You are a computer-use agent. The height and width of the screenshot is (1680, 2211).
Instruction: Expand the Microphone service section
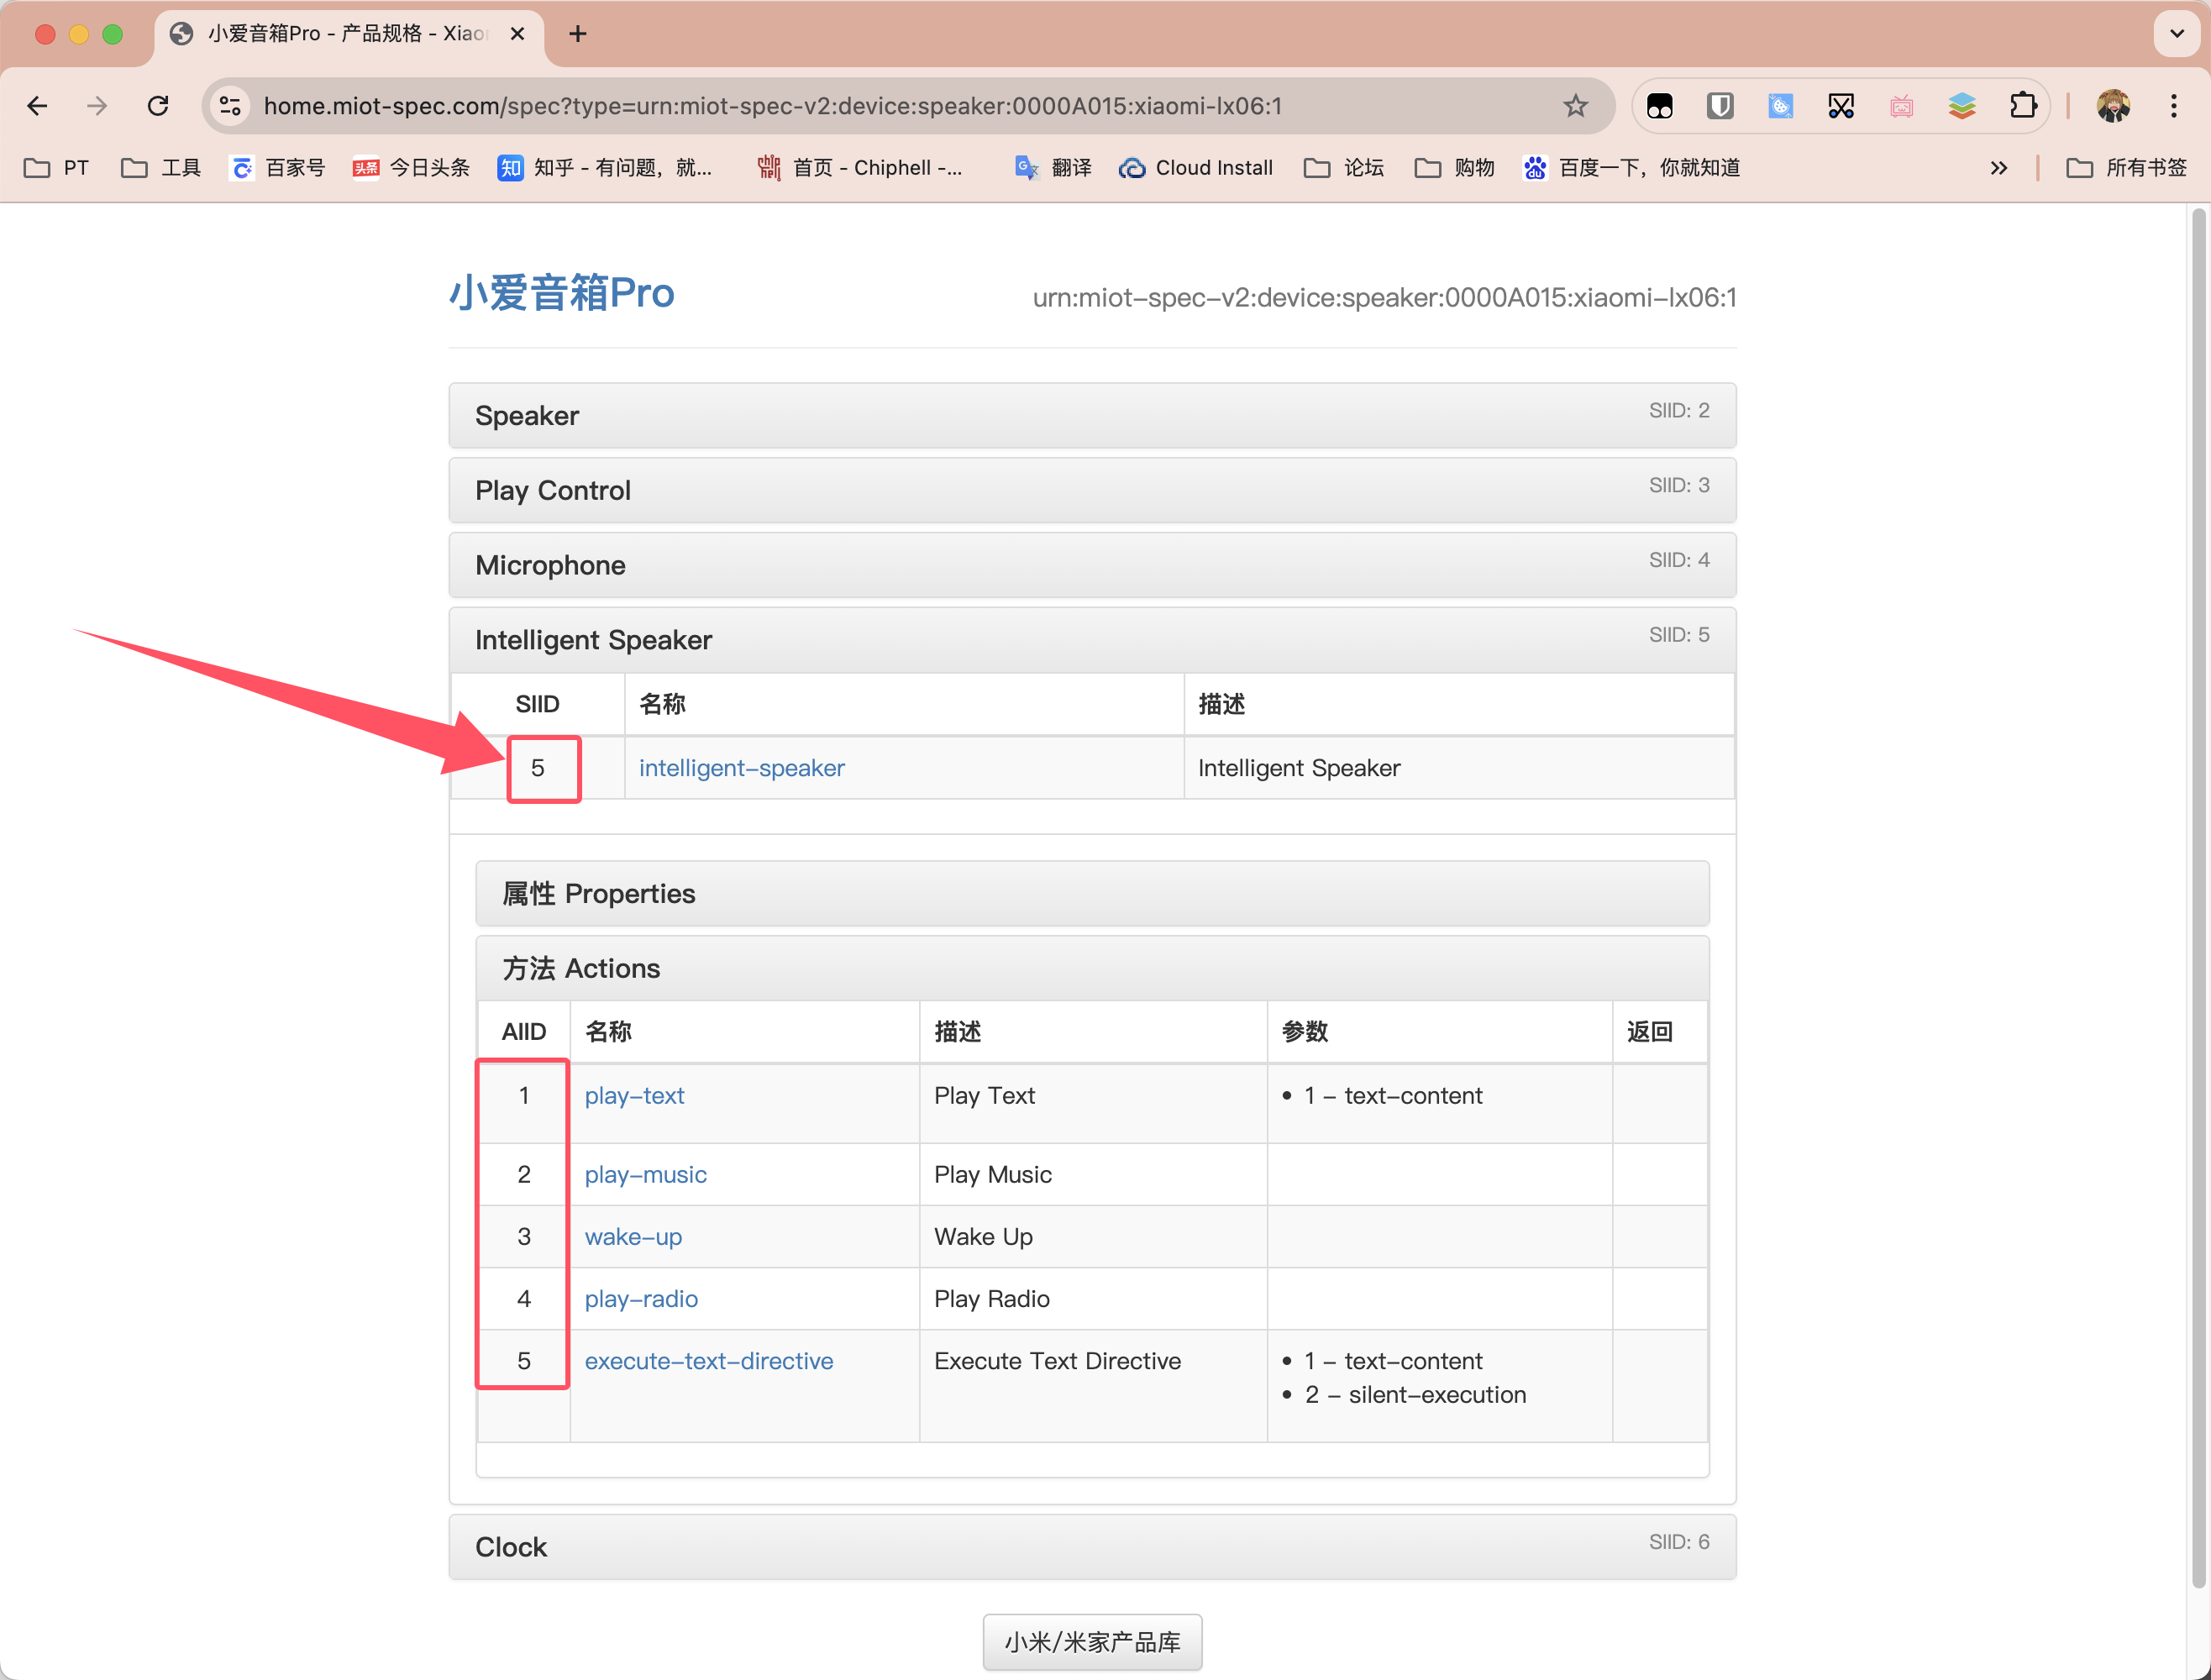click(1092, 565)
